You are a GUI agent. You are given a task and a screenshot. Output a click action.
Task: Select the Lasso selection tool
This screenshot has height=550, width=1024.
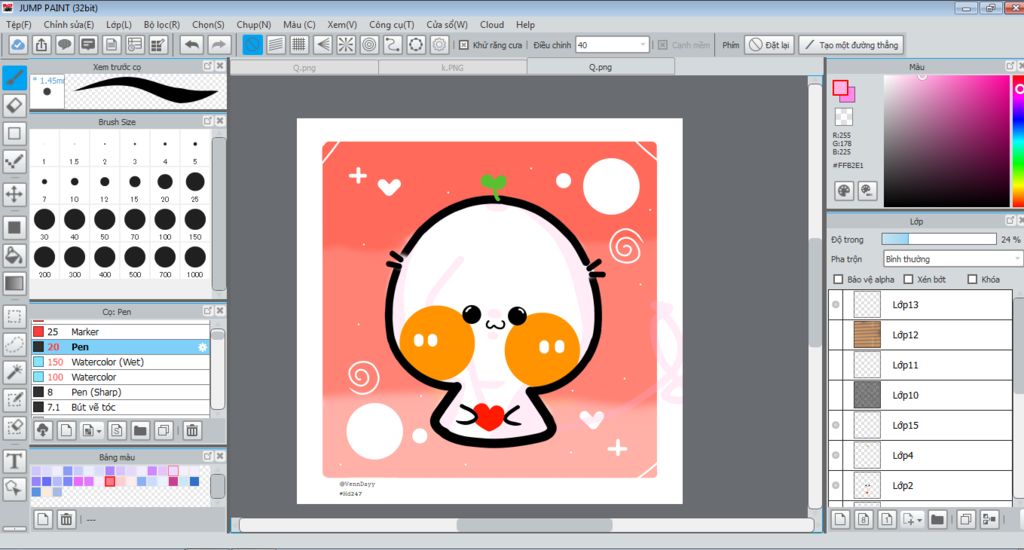click(14, 344)
